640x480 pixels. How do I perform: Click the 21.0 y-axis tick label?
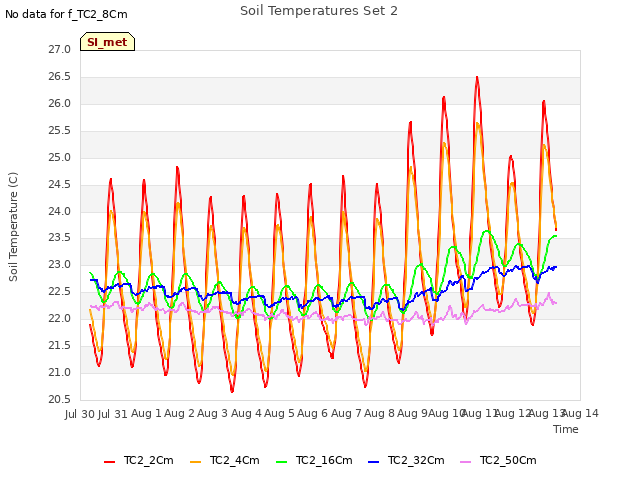[x=60, y=372]
